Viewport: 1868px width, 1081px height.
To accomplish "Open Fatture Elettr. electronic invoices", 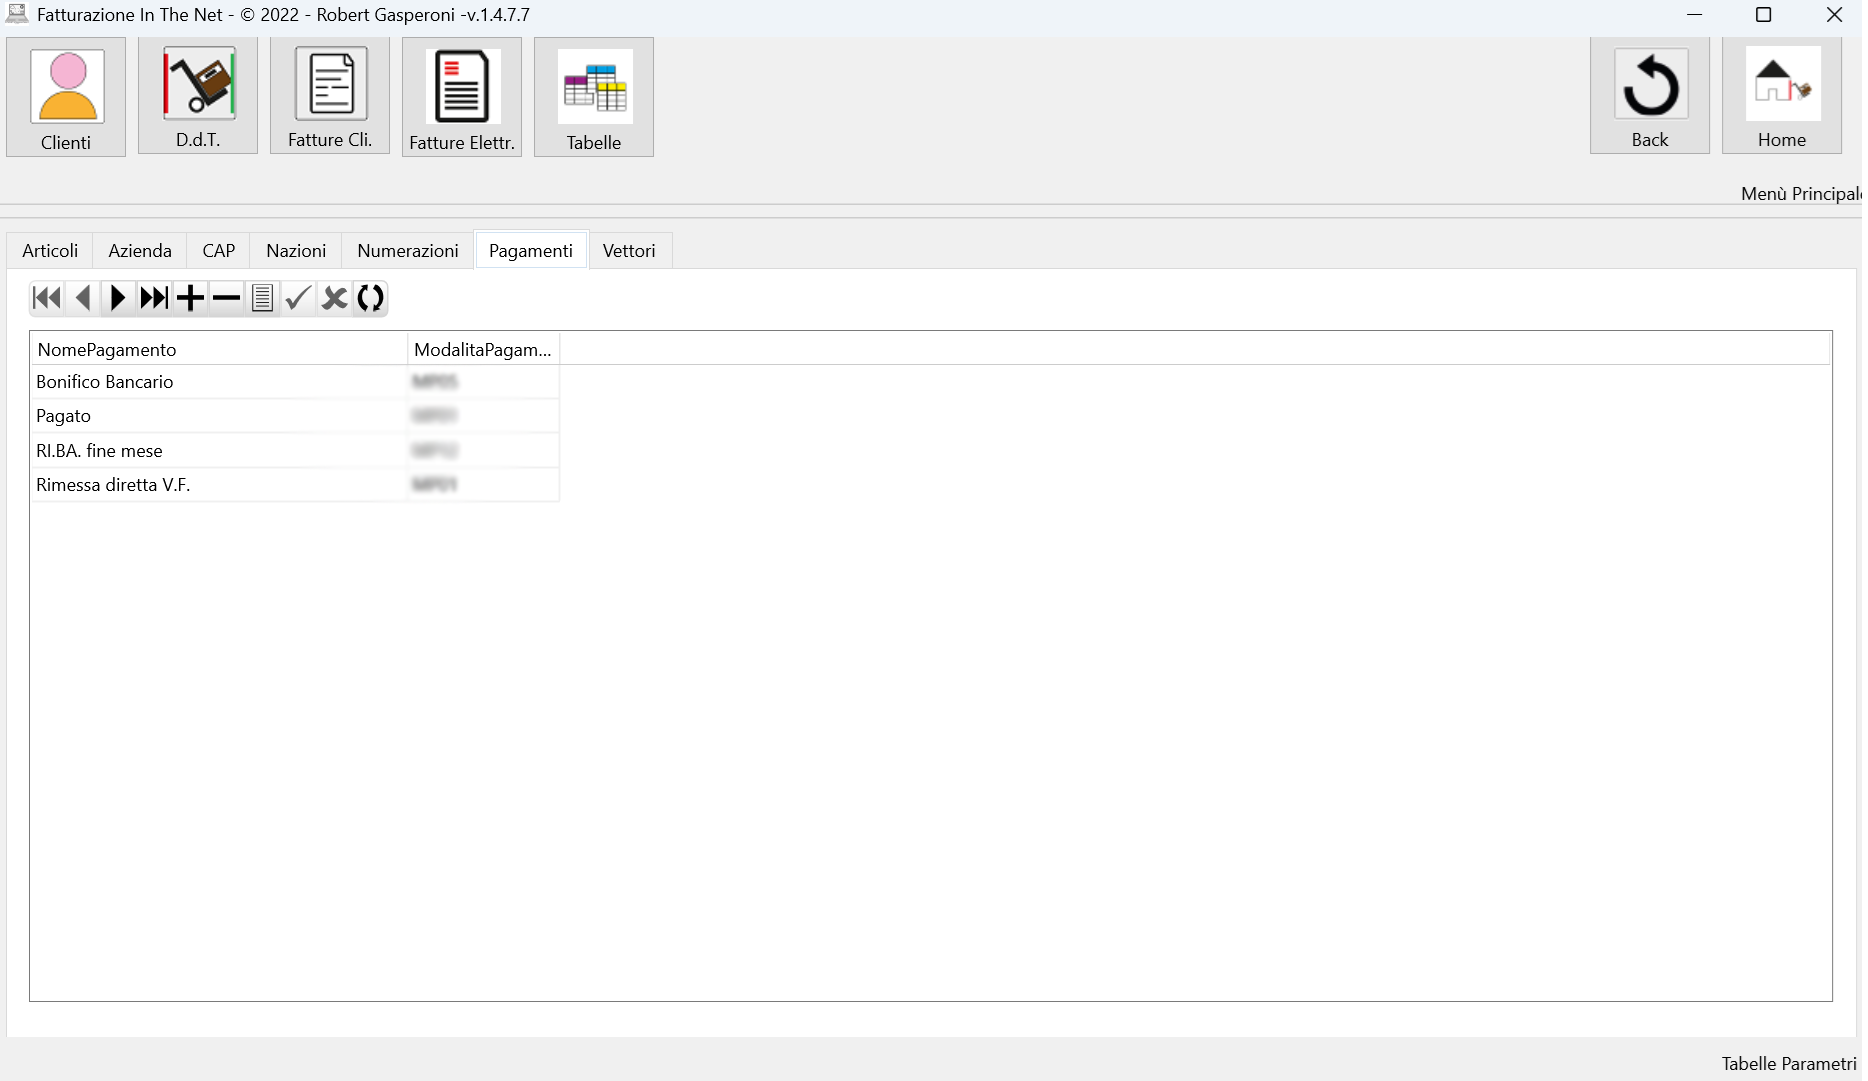I will coord(462,97).
